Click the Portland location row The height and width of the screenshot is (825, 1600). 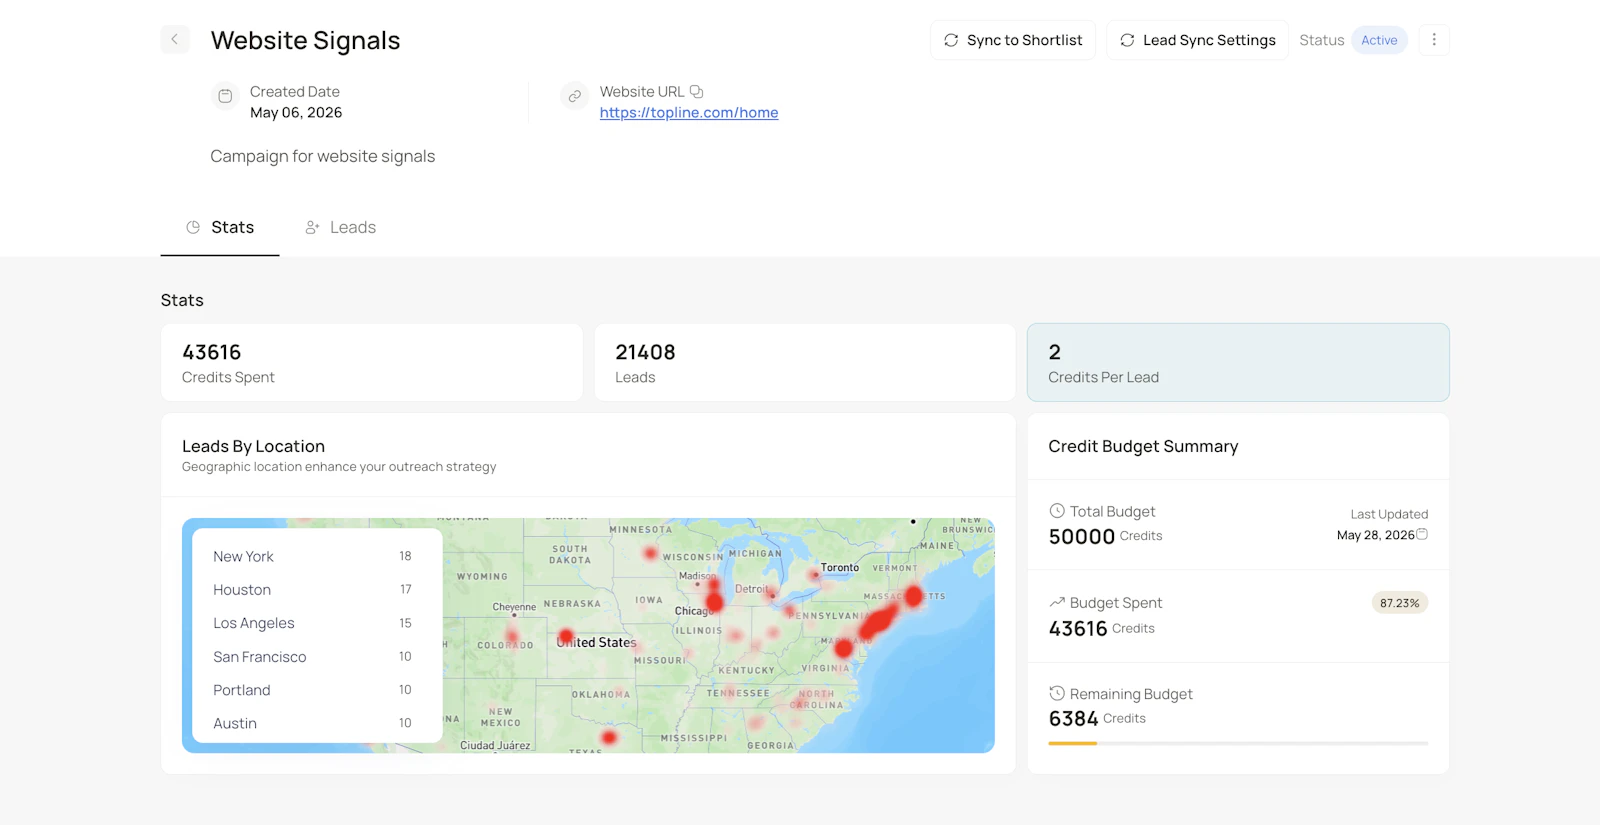(x=313, y=690)
